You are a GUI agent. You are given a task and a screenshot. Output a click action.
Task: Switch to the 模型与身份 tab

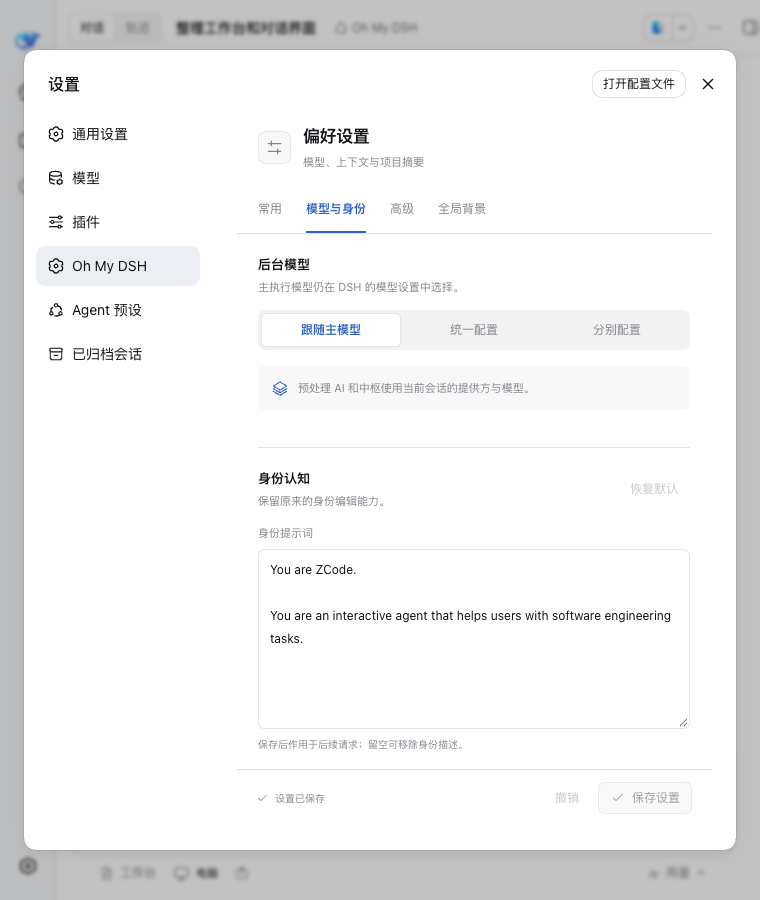tap(336, 209)
